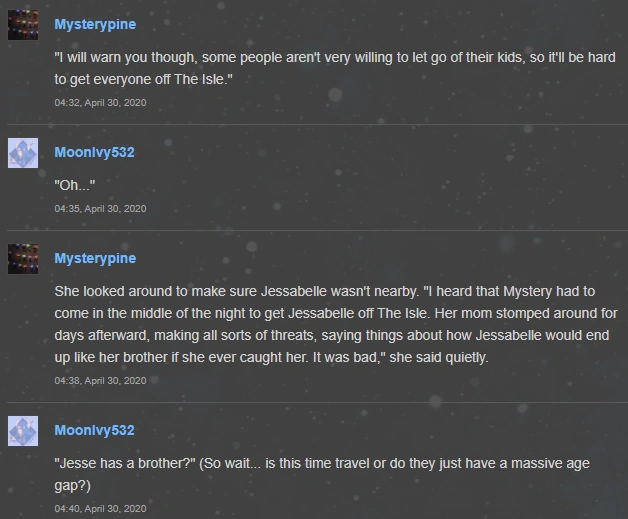Click the "days afterward, making all sorts of threats" line

(200, 336)
